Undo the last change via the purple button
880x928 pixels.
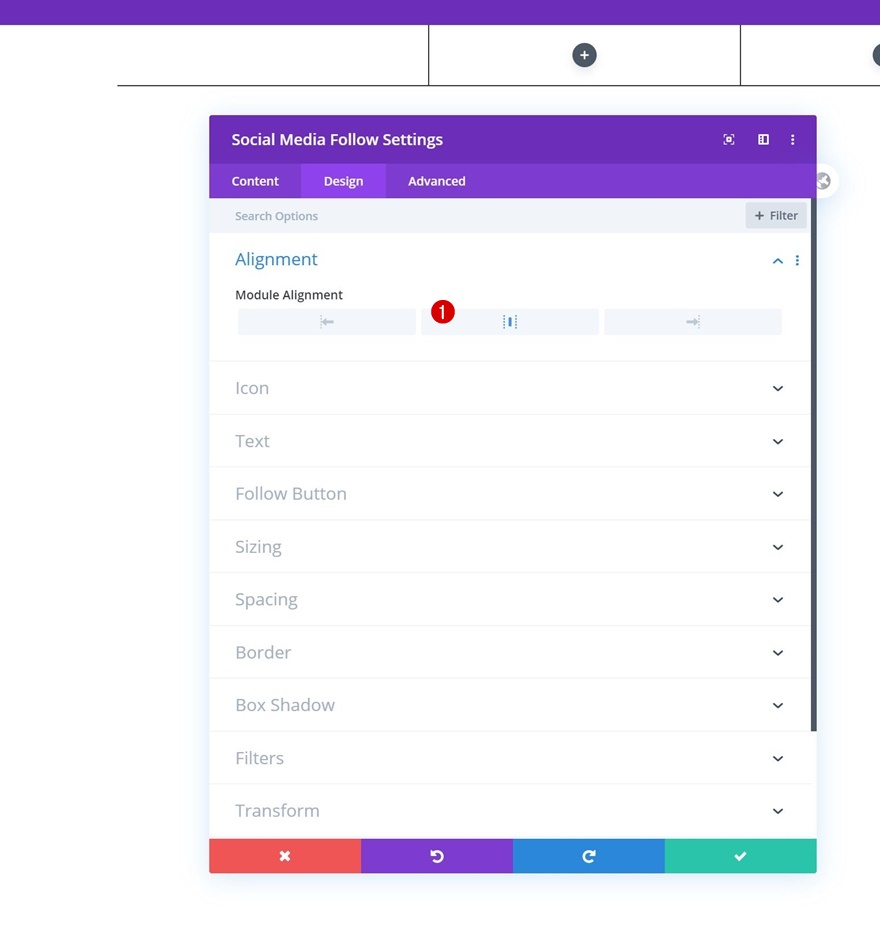coord(437,856)
